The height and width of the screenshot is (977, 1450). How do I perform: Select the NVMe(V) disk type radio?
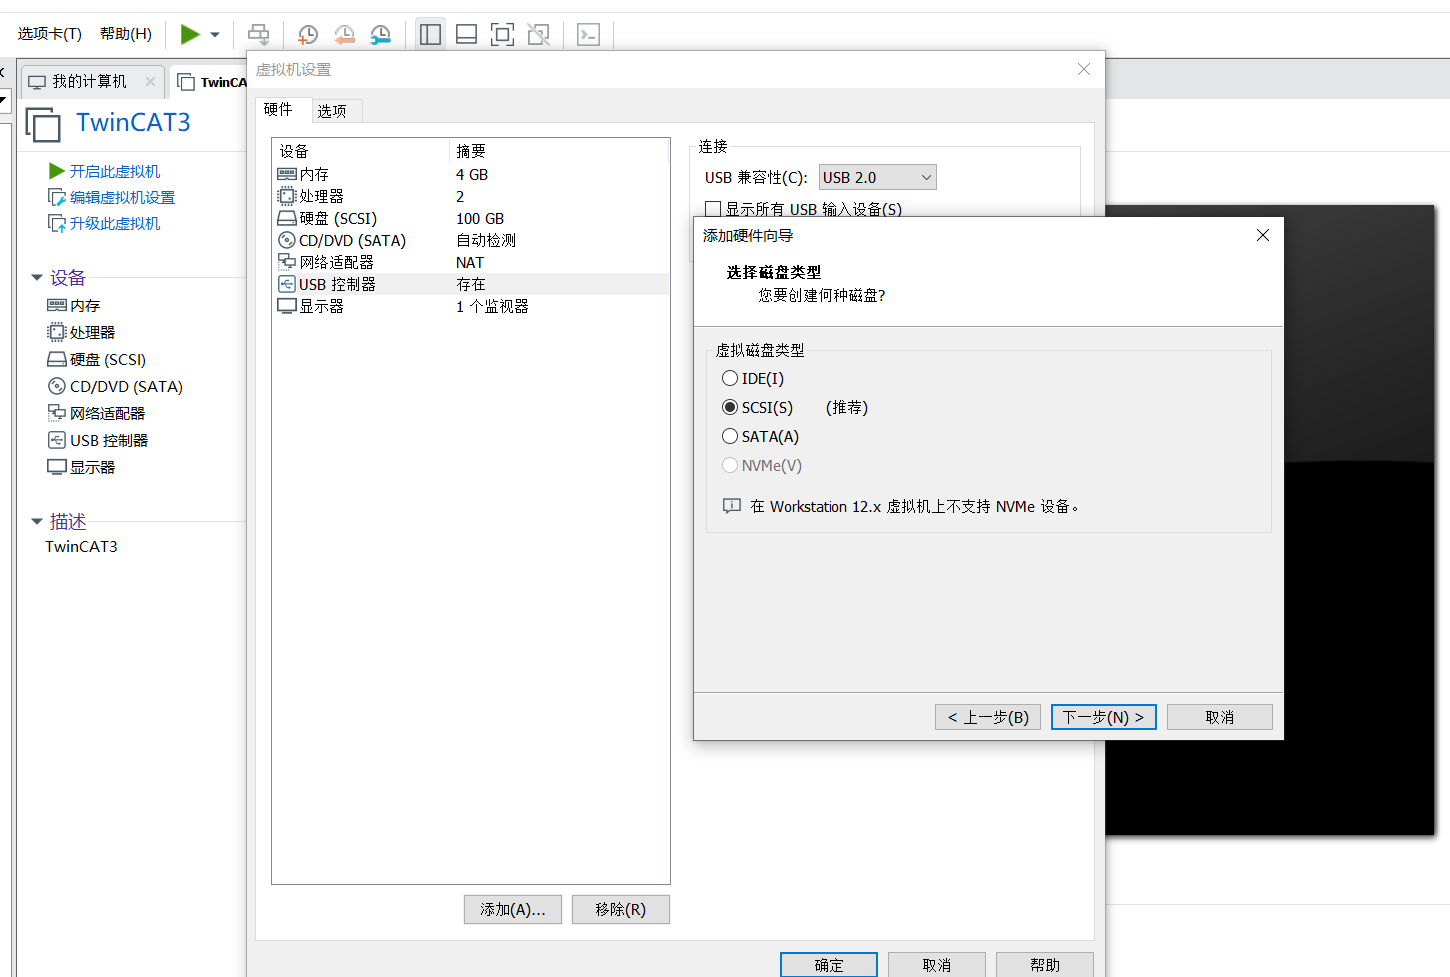[x=730, y=465]
